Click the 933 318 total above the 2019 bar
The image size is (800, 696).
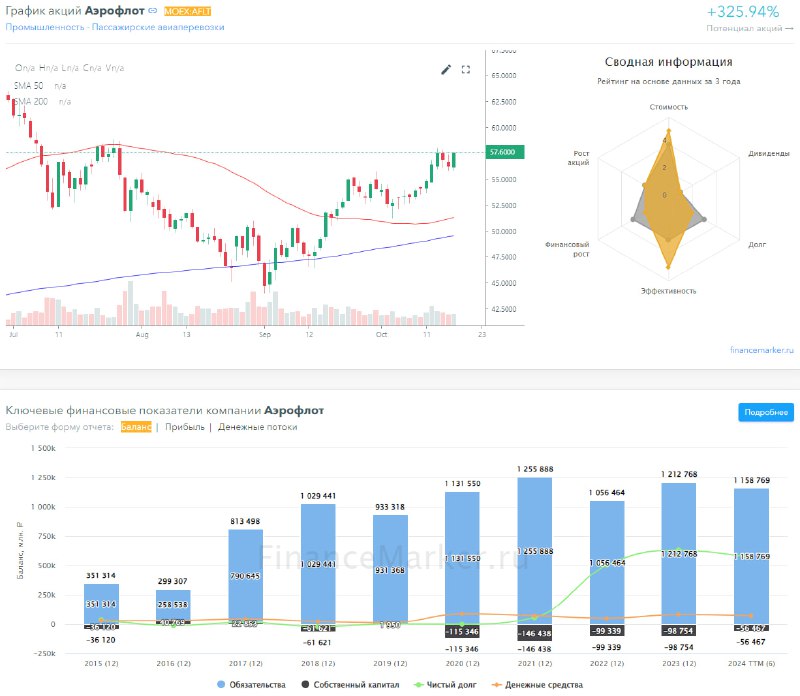point(390,507)
